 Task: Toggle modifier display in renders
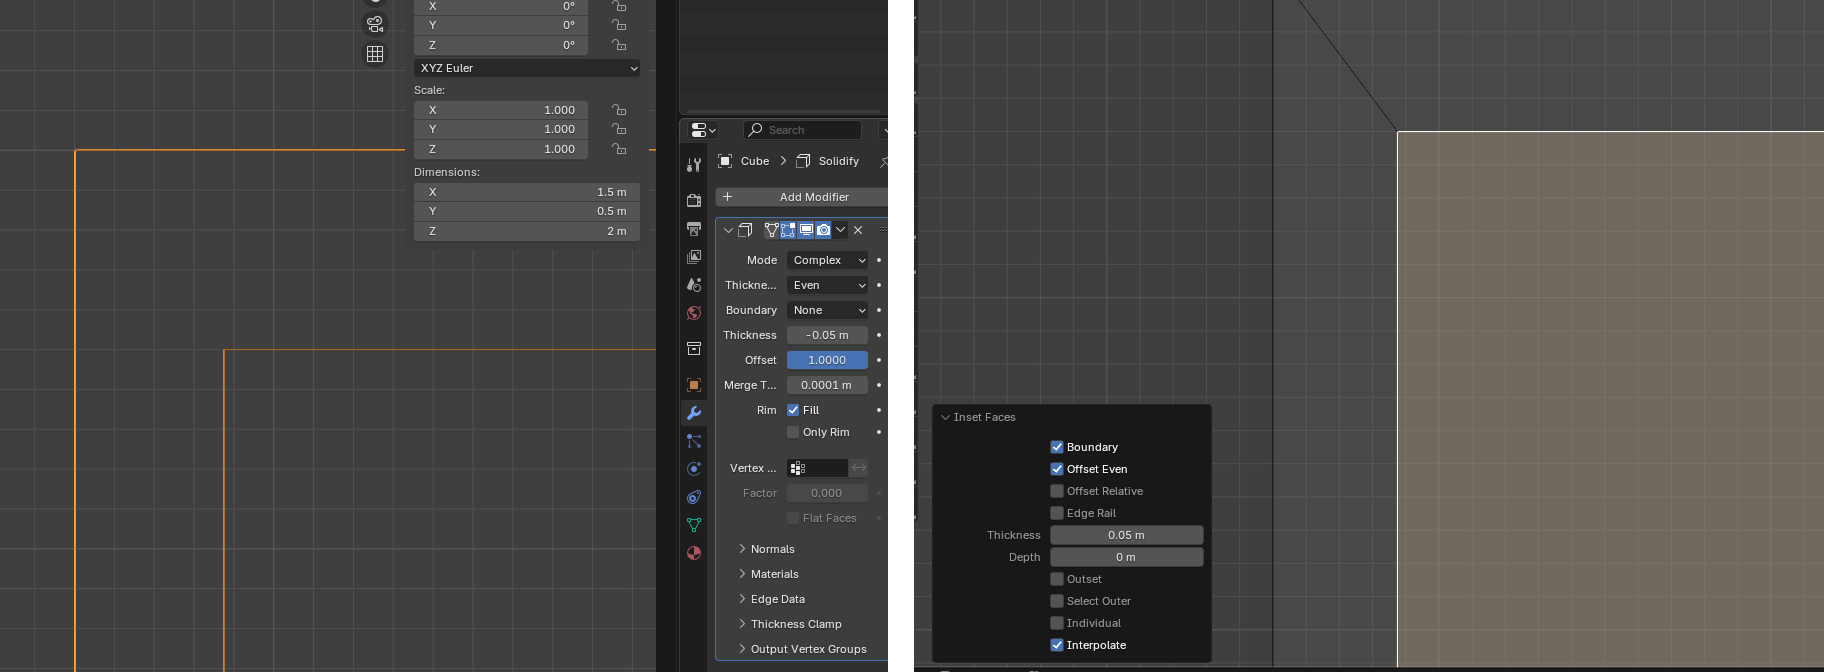(x=823, y=230)
